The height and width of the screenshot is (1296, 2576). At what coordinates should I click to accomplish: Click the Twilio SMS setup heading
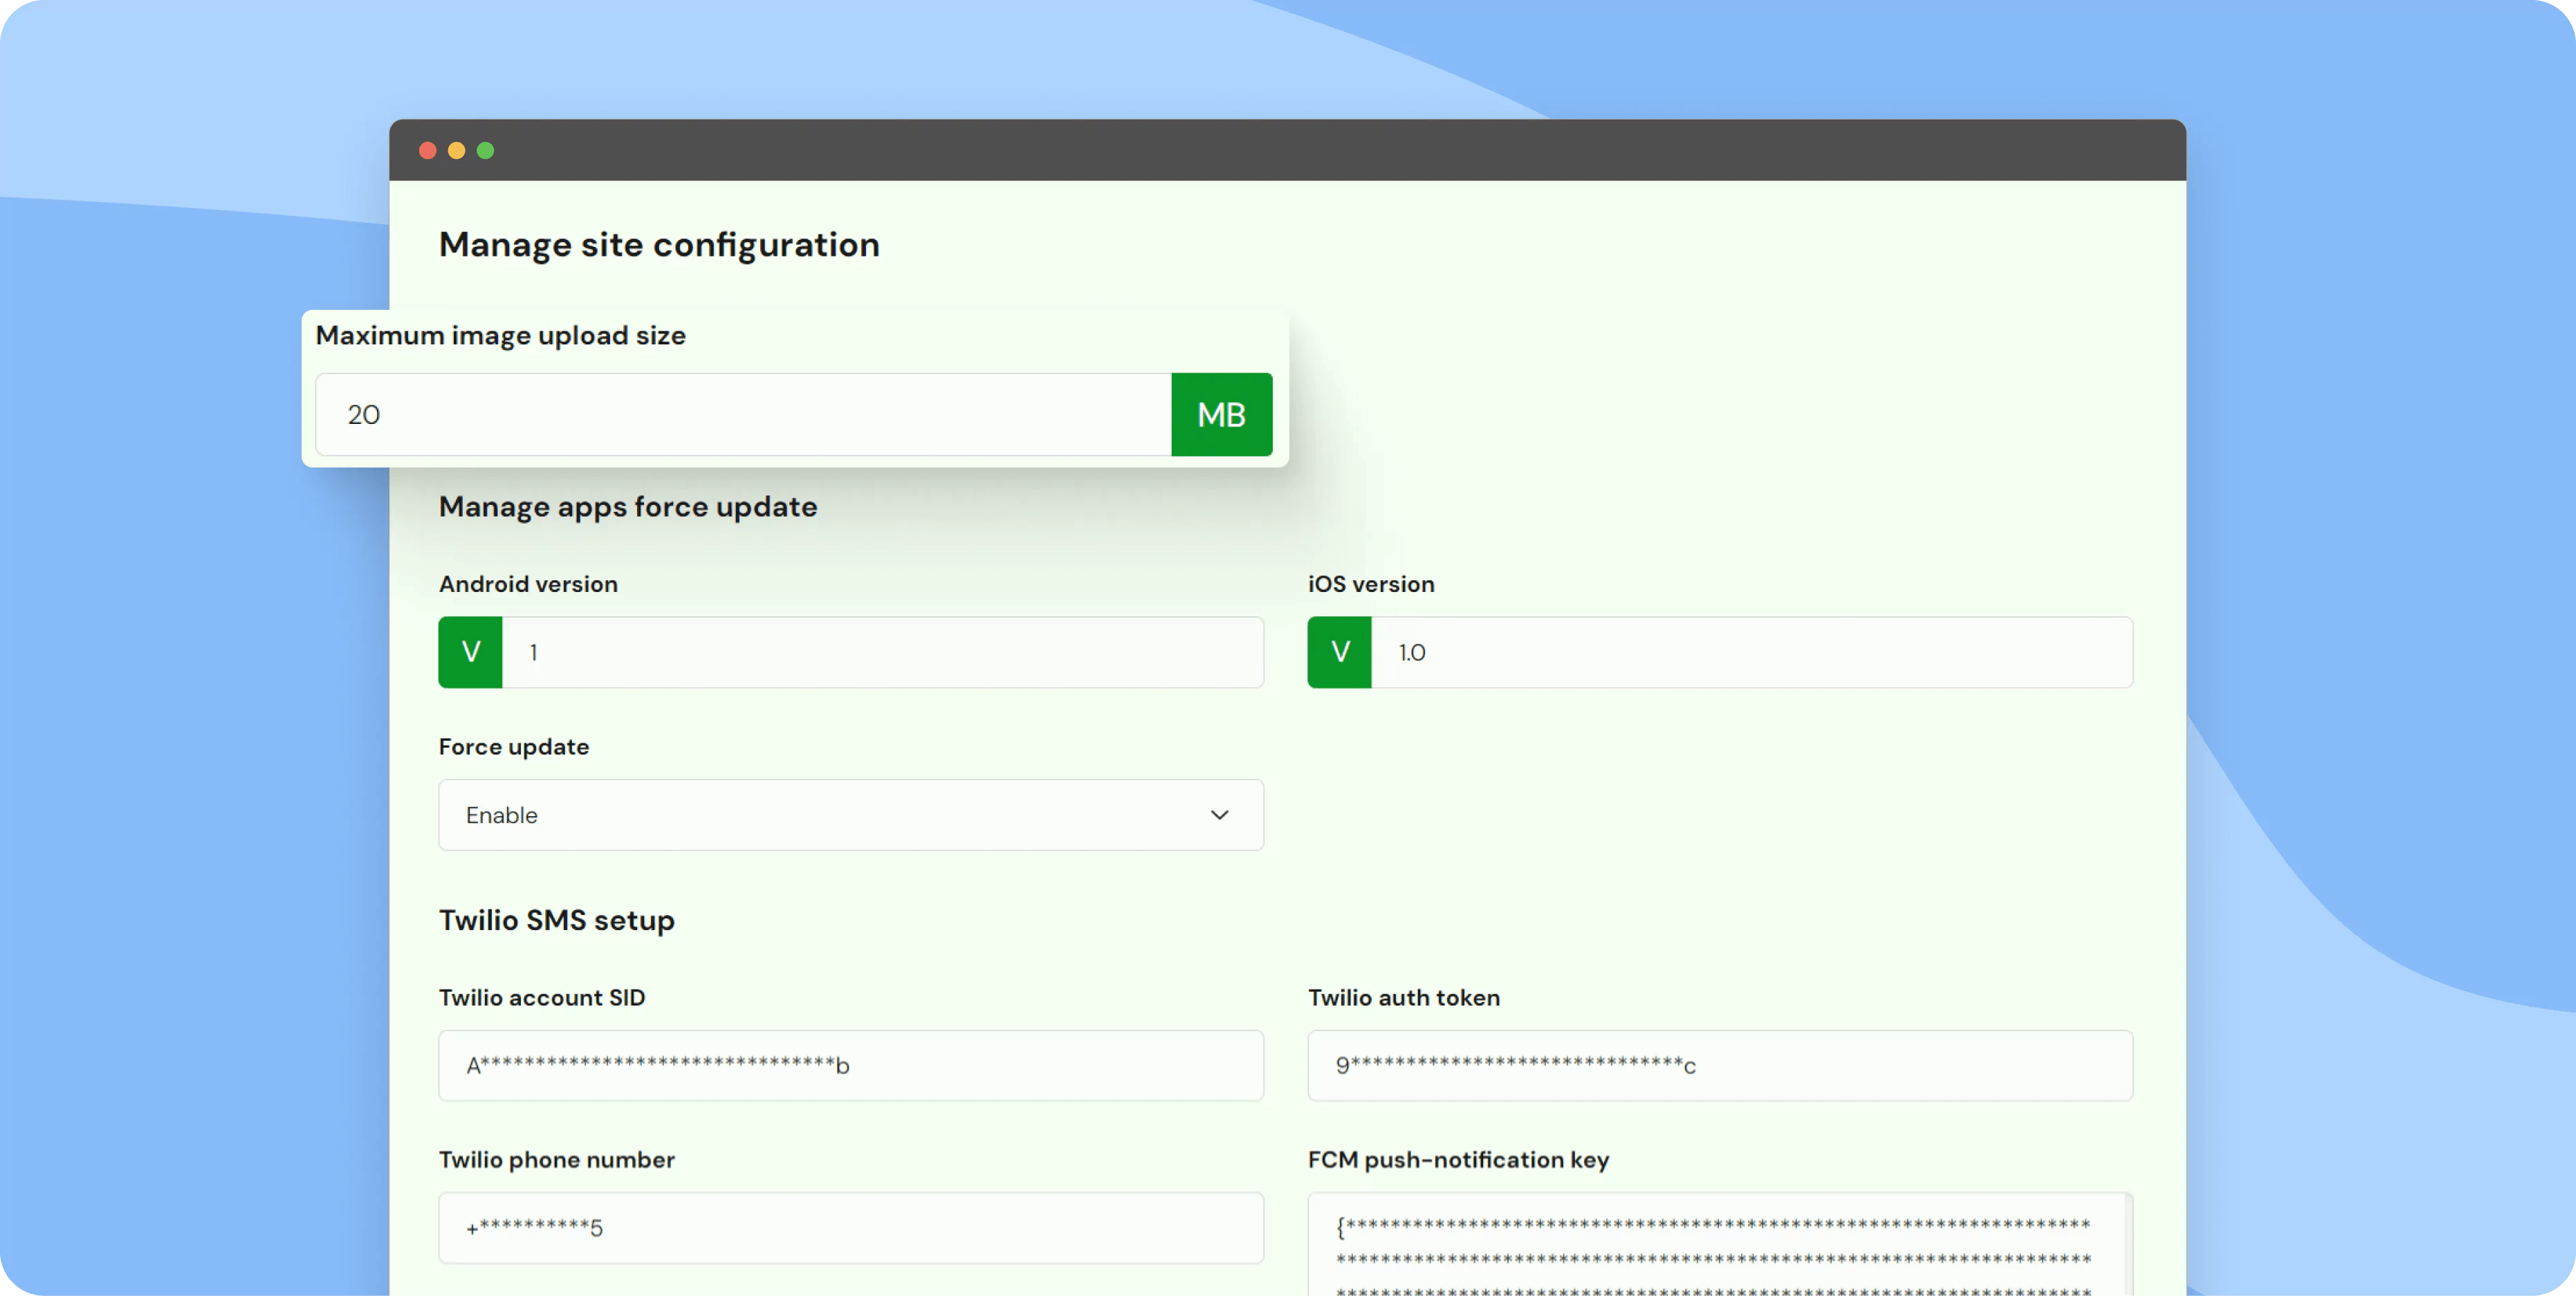[557, 920]
